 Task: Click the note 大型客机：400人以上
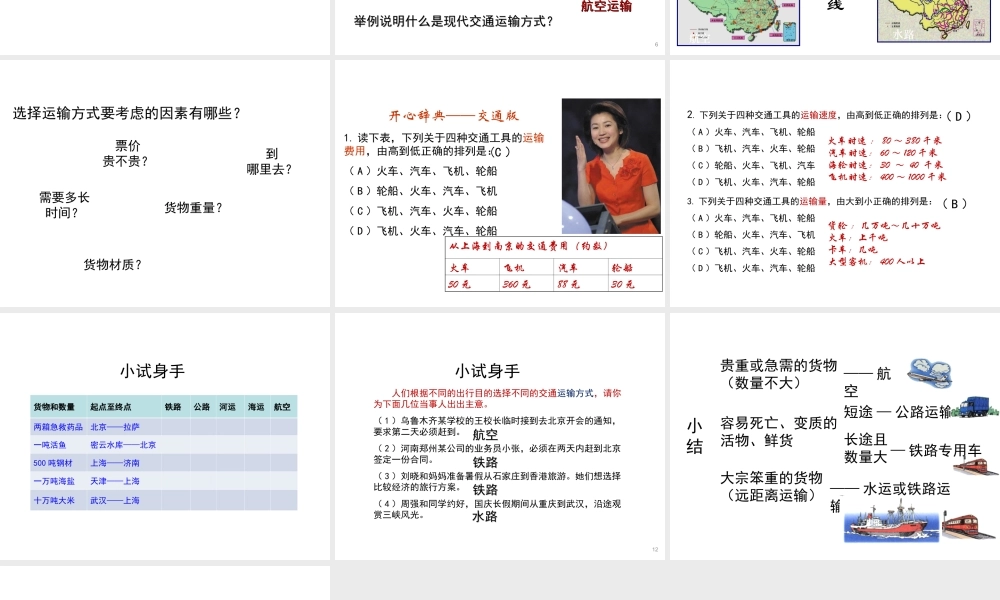[877, 261]
